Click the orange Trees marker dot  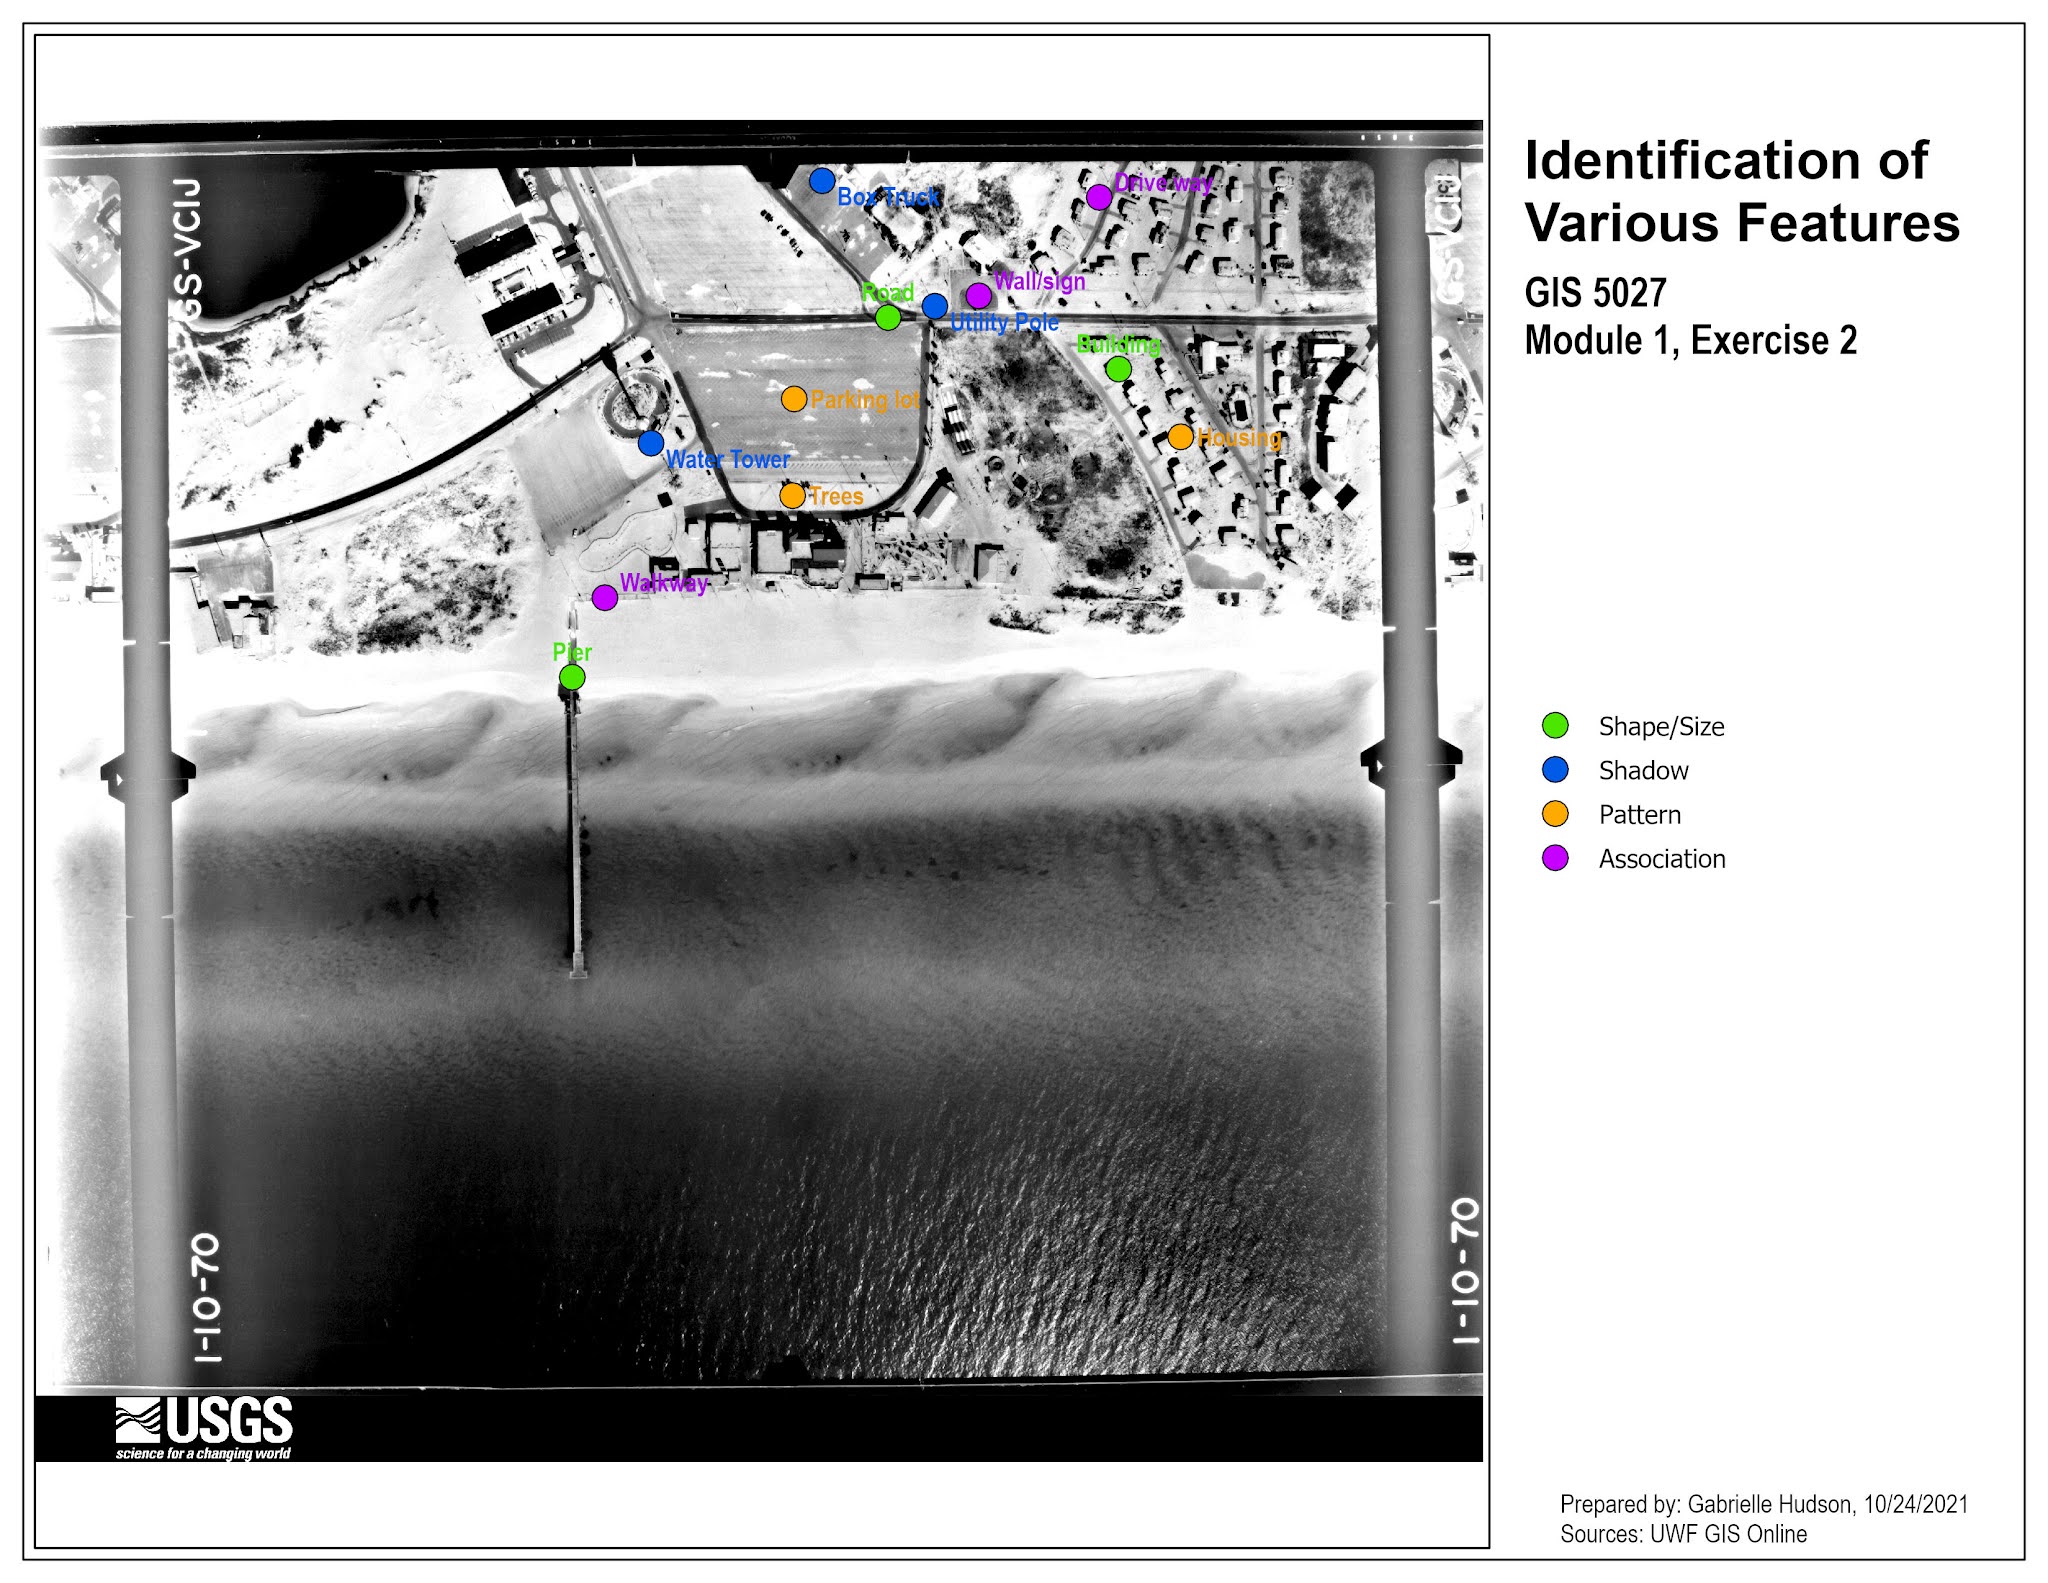point(792,496)
